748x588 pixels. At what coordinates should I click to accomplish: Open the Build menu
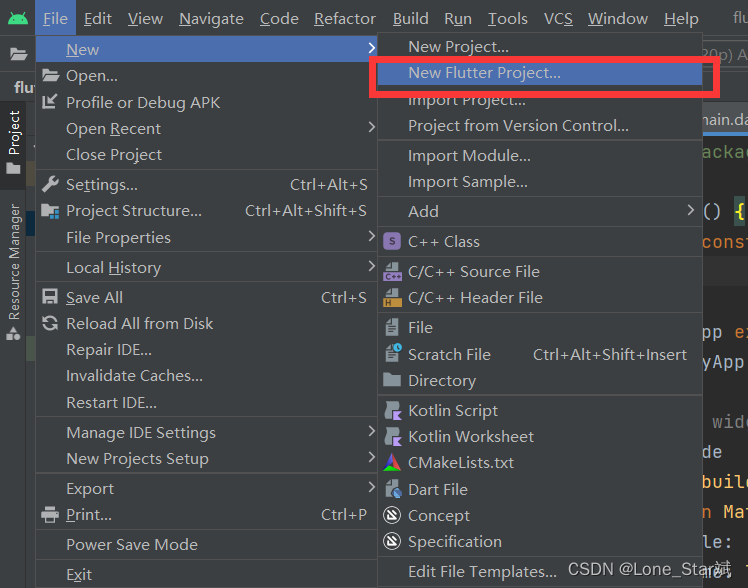tap(411, 19)
